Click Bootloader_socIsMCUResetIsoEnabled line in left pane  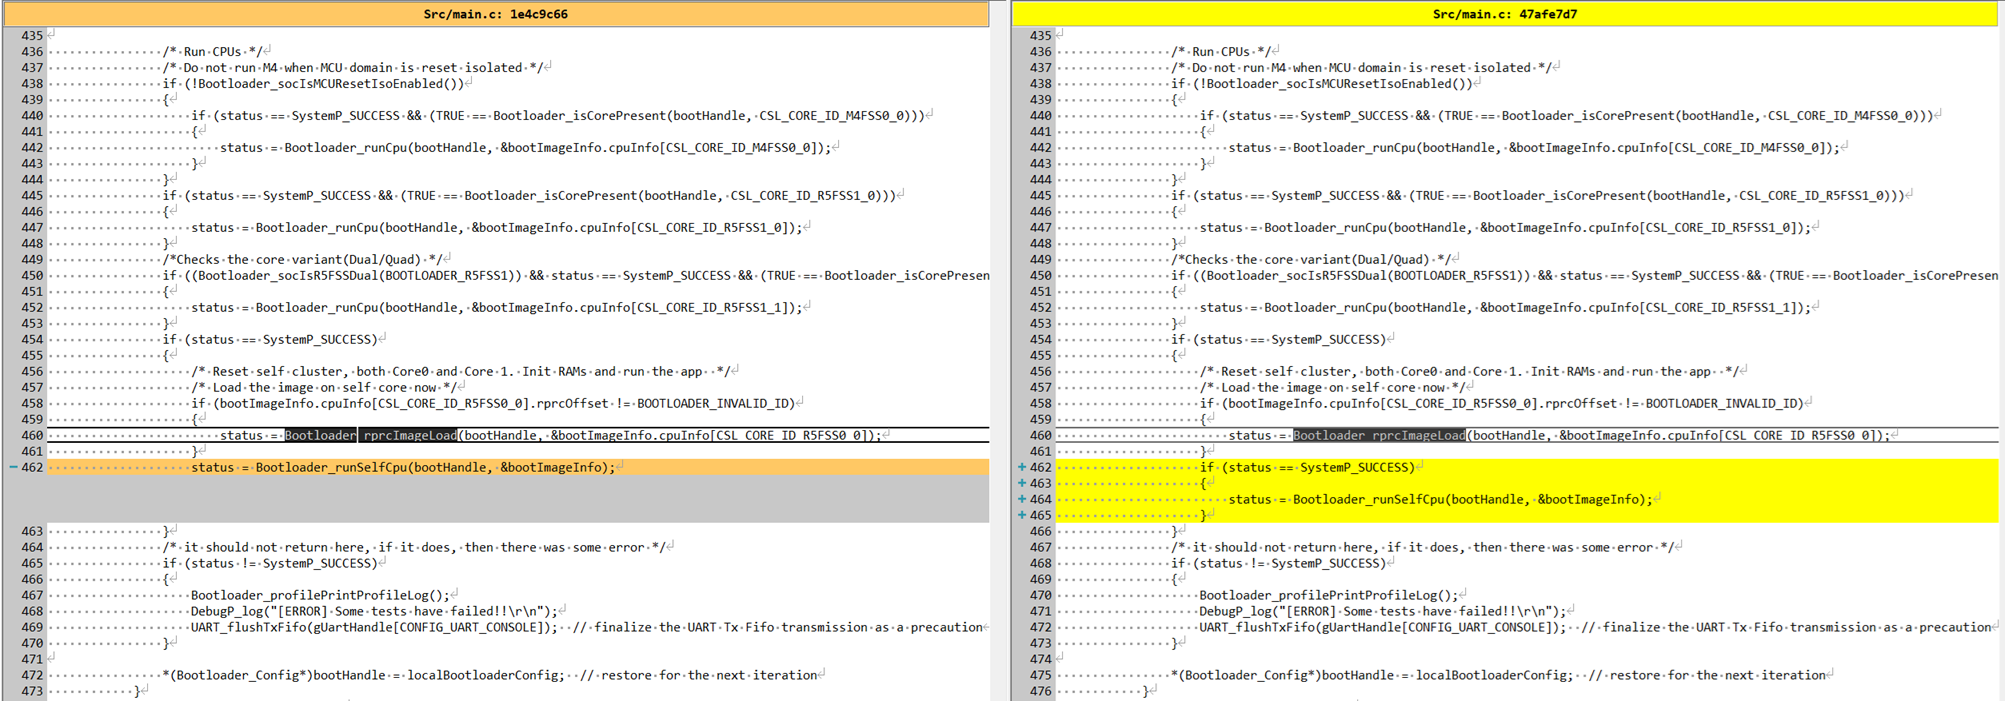pos(313,83)
